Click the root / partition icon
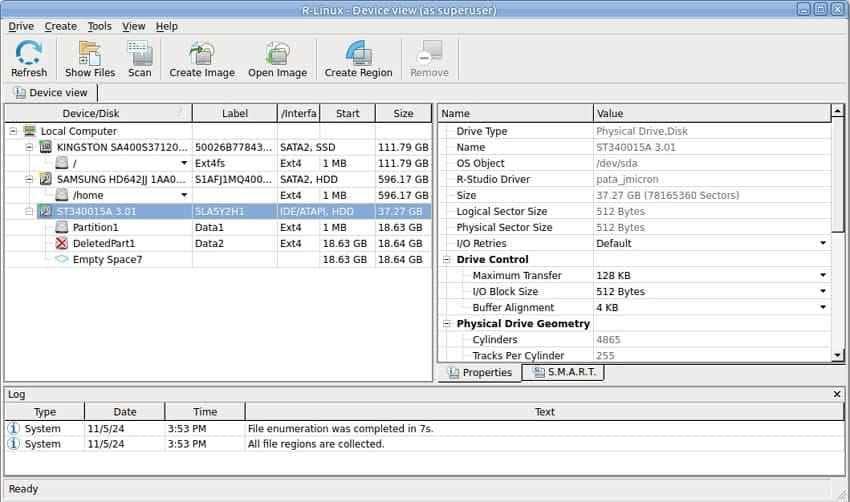Screen dimensions: 850x502 62,163
